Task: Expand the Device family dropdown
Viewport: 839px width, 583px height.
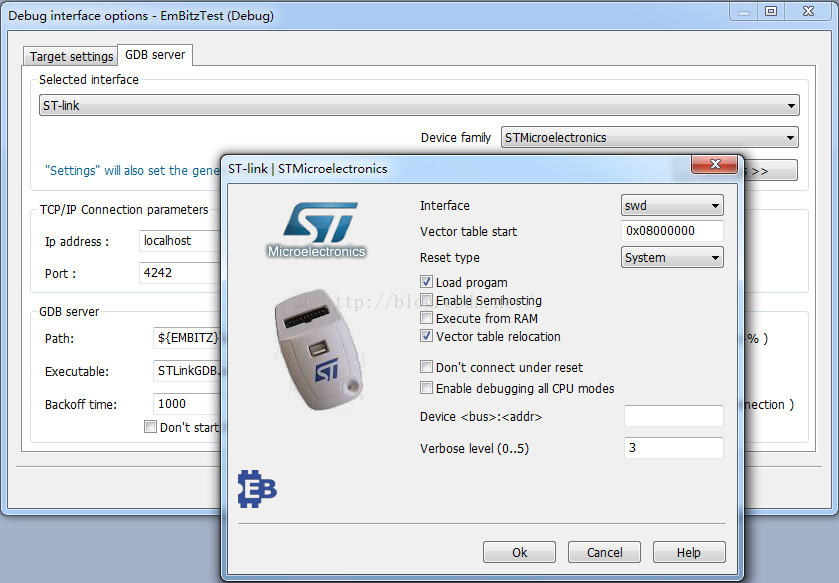Action: (650, 137)
